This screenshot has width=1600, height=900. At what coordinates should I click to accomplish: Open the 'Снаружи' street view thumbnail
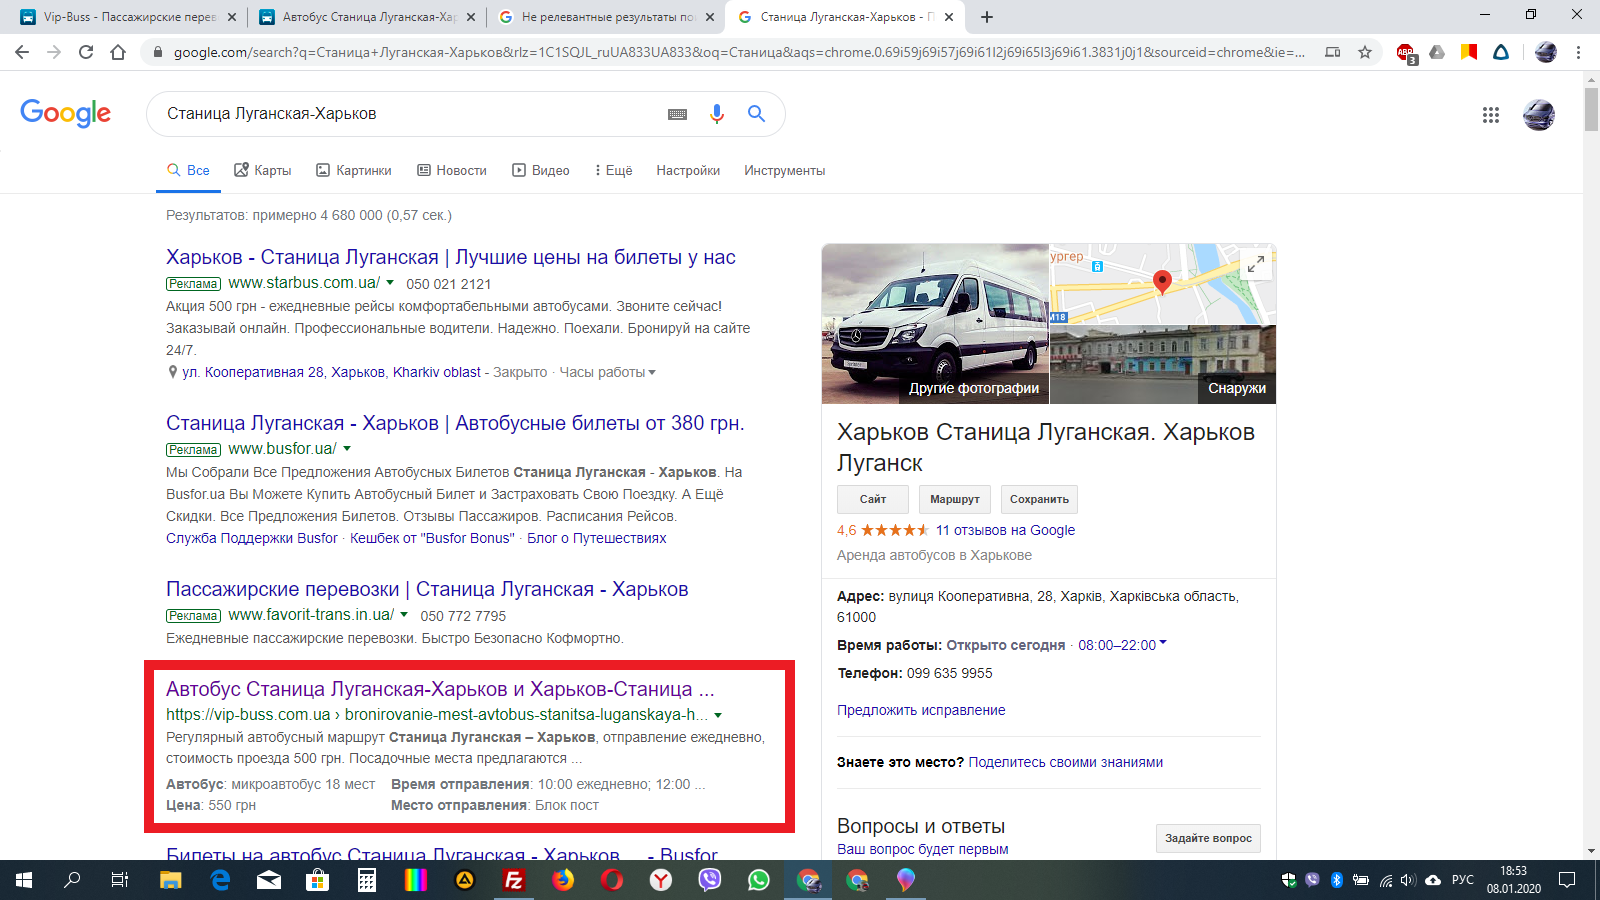pyautogui.click(x=1163, y=365)
